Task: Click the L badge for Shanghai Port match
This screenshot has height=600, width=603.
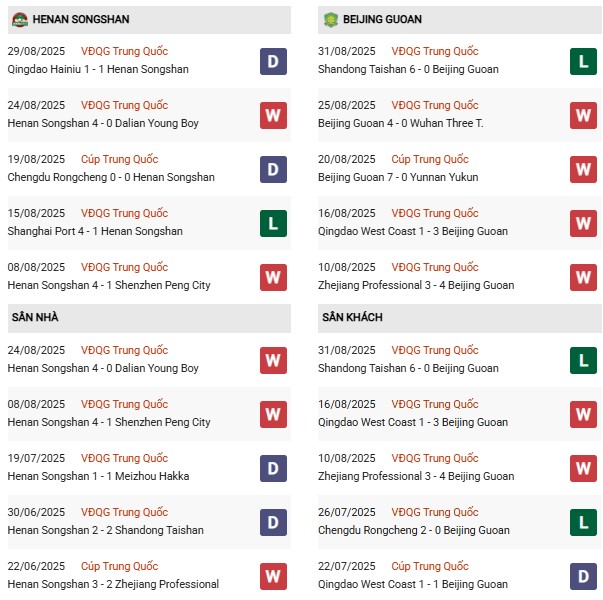Action: tap(273, 223)
